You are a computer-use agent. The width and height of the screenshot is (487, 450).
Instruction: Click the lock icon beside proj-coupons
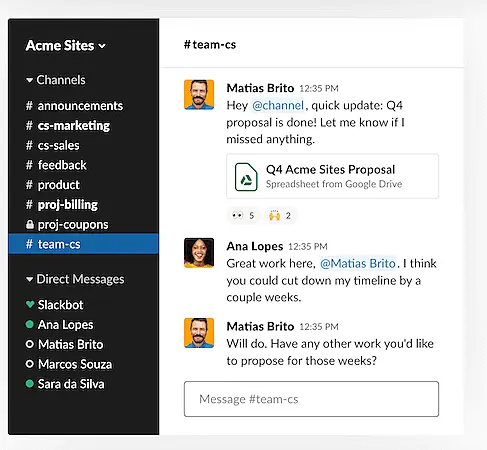point(30,224)
